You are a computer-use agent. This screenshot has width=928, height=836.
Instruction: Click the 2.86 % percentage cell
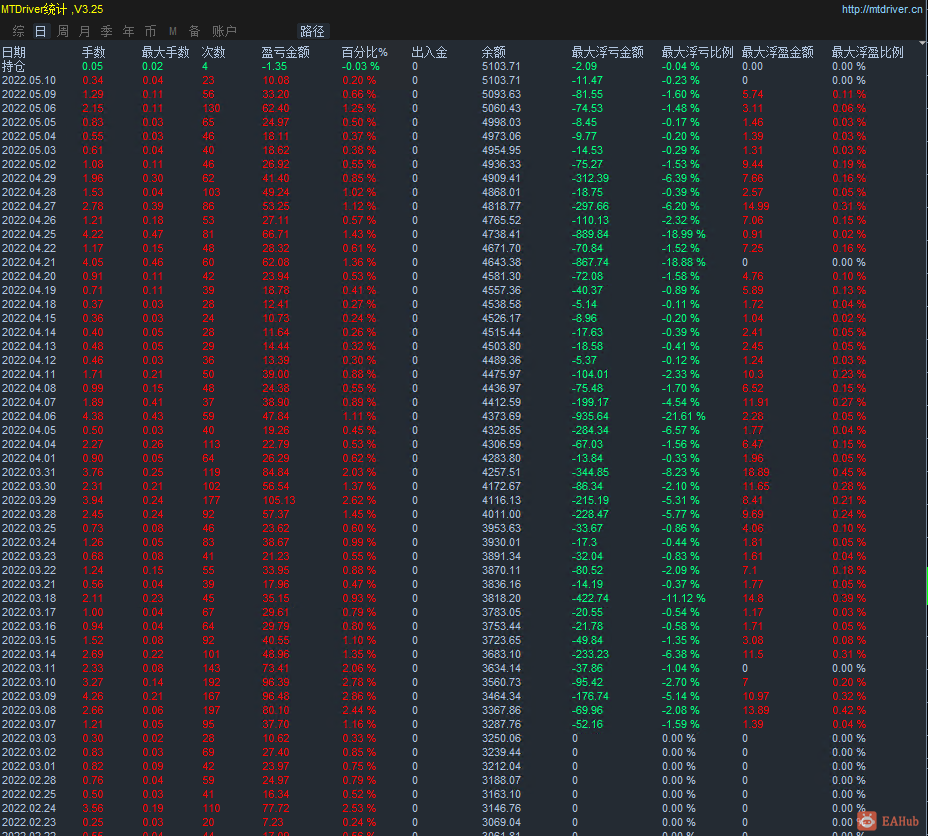tap(359, 696)
